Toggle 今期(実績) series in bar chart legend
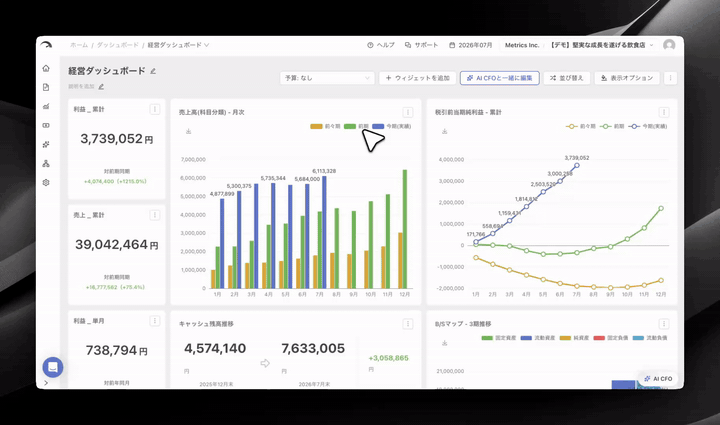 392,126
